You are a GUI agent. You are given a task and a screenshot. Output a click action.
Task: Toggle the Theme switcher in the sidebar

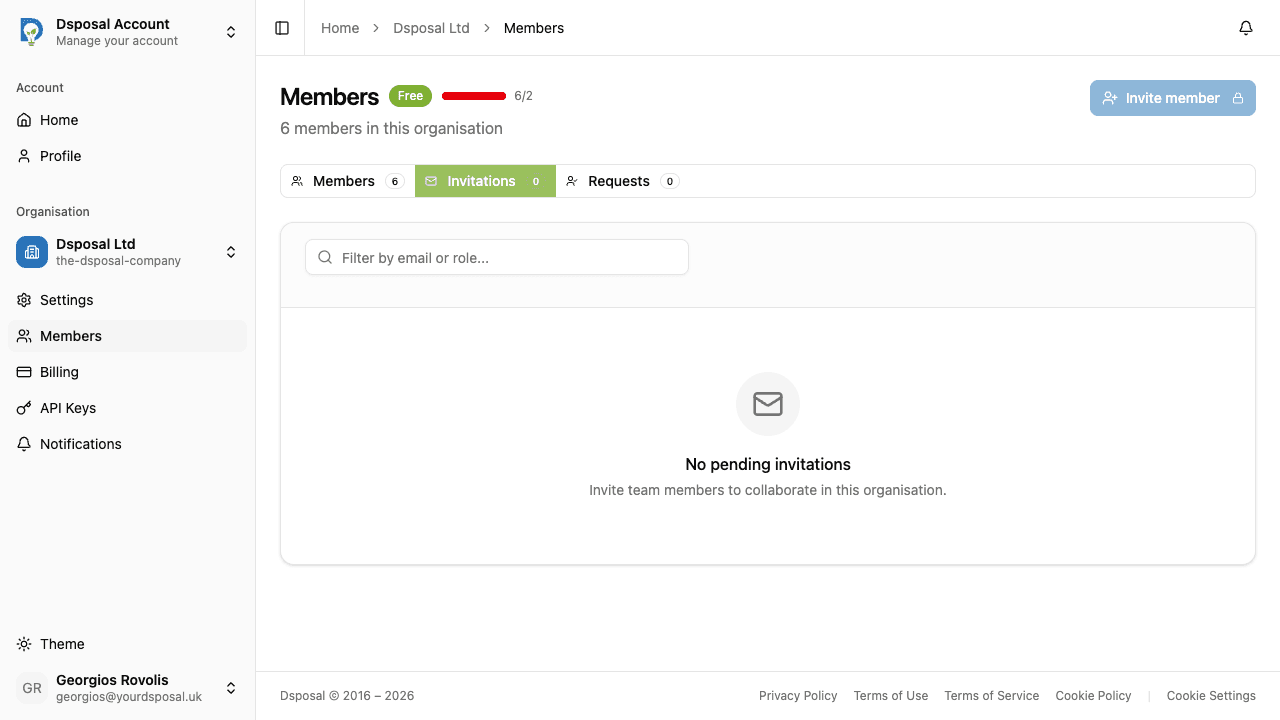click(50, 644)
